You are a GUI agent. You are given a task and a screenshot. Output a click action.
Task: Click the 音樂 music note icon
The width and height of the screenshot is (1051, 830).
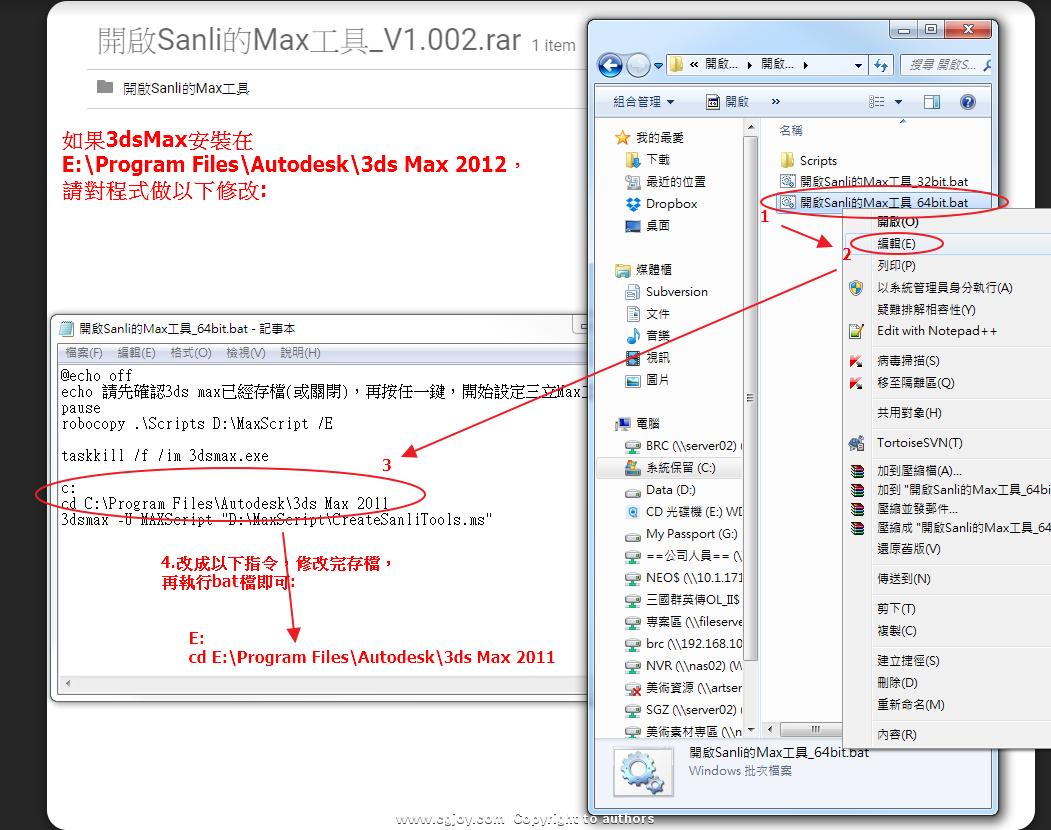click(x=633, y=336)
